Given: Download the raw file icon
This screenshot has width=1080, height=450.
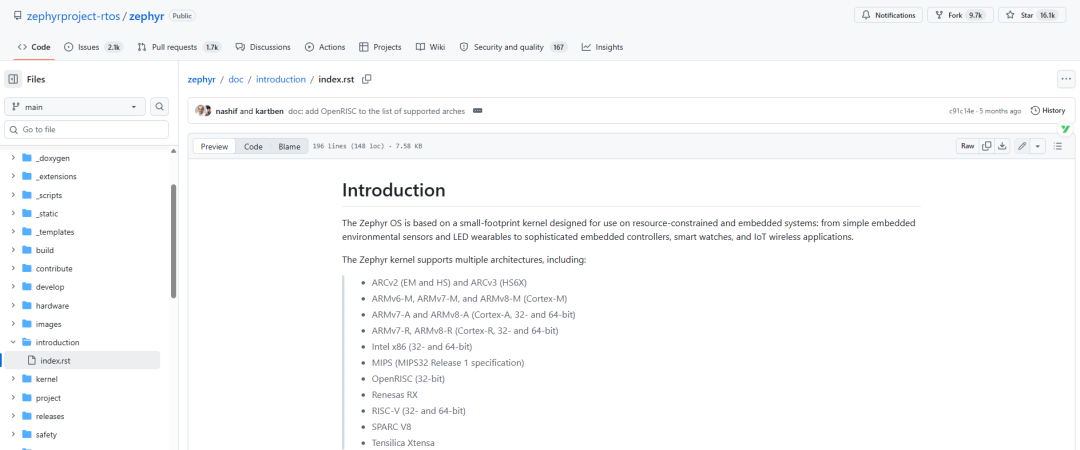Looking at the screenshot, I should [1002, 146].
